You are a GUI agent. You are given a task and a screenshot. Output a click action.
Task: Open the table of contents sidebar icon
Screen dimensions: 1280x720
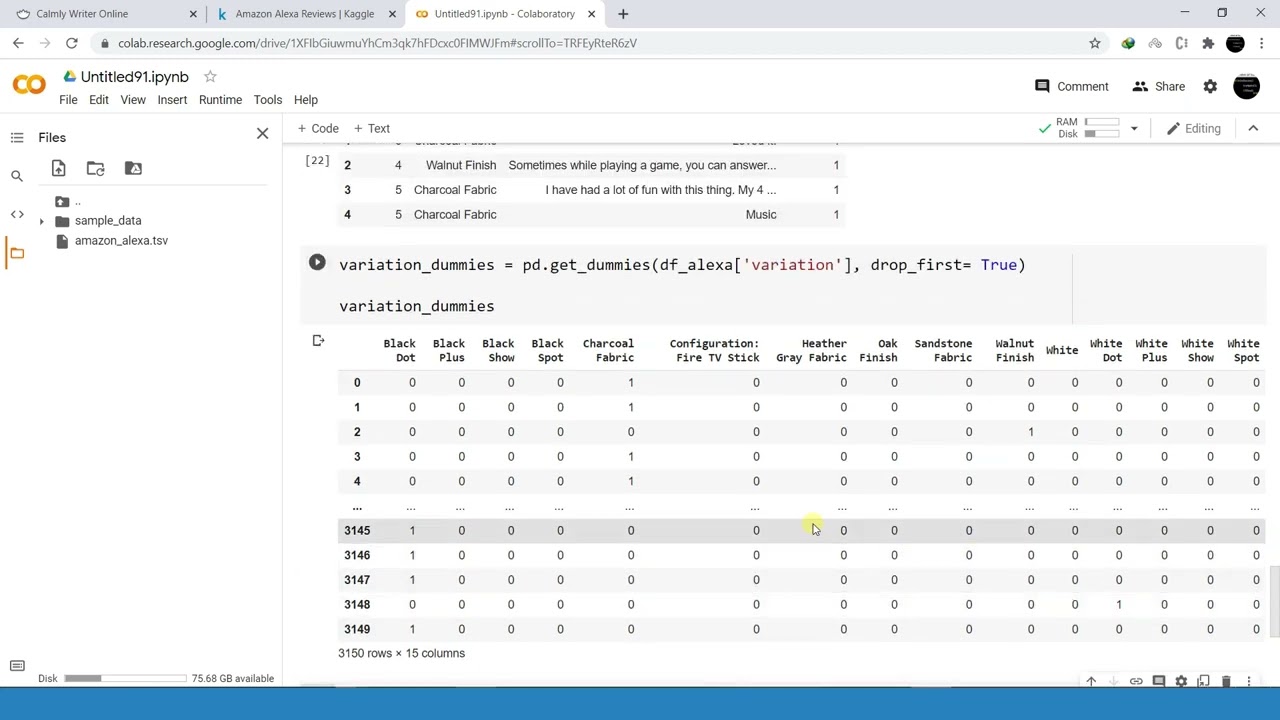17,137
